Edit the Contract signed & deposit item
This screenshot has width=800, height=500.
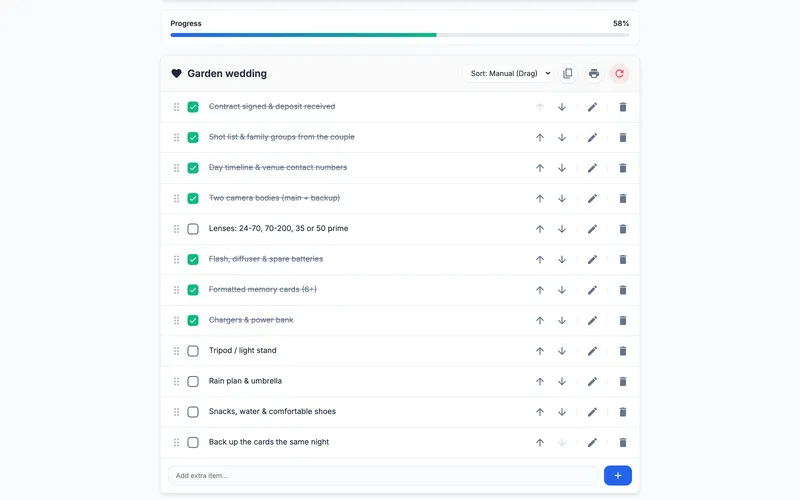pos(592,107)
